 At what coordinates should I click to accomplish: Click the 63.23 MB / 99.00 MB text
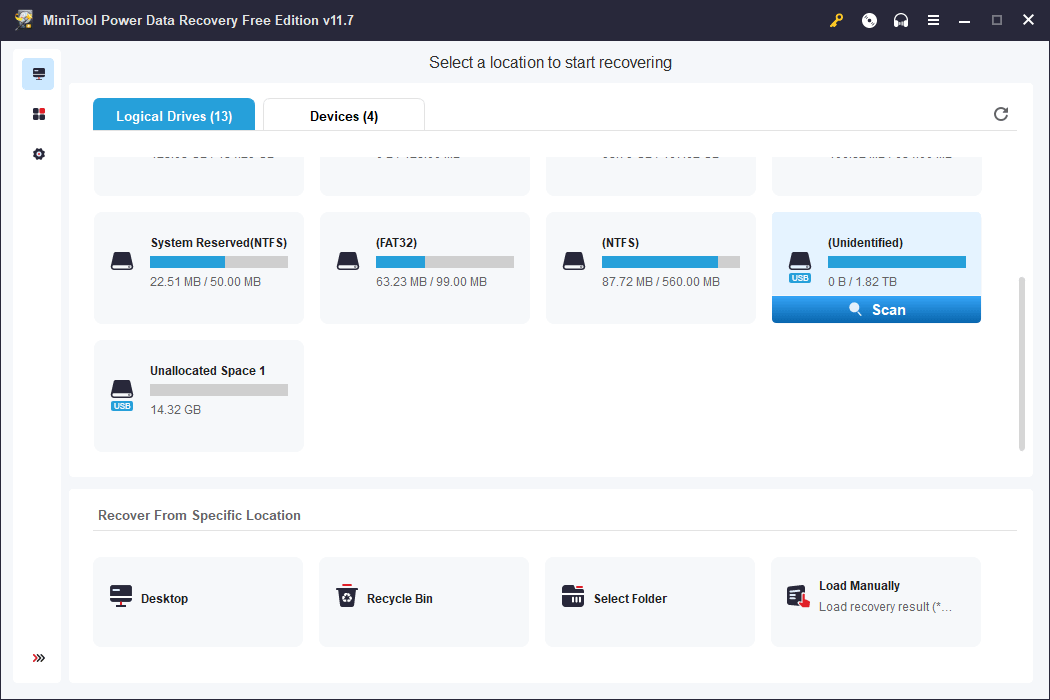[431, 282]
